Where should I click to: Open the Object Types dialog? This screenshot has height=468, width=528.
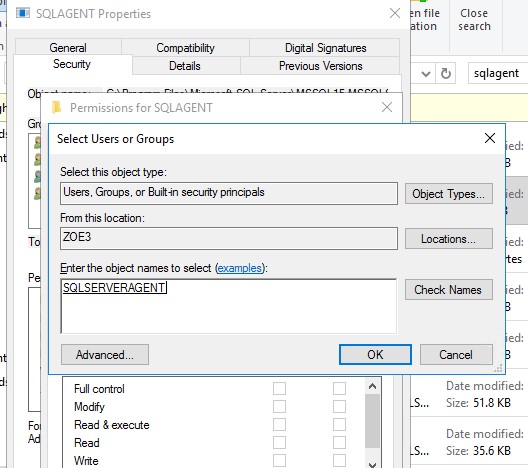[x=449, y=194]
